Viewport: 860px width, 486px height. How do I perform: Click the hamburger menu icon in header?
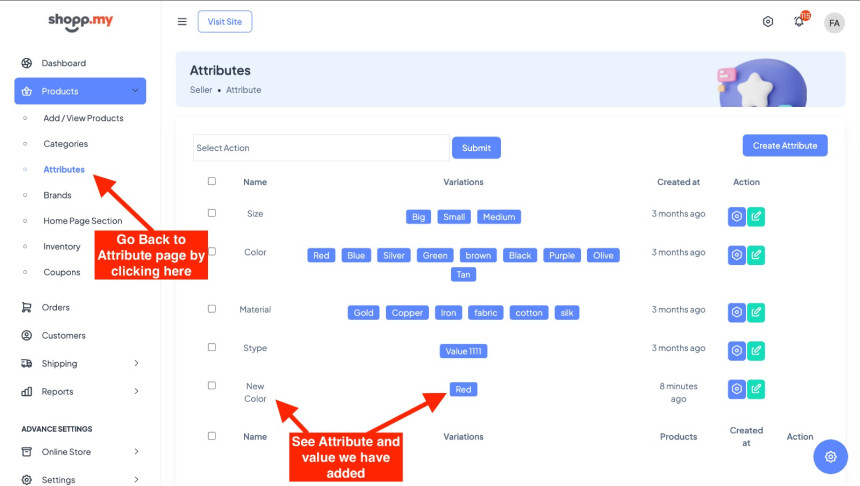(182, 22)
